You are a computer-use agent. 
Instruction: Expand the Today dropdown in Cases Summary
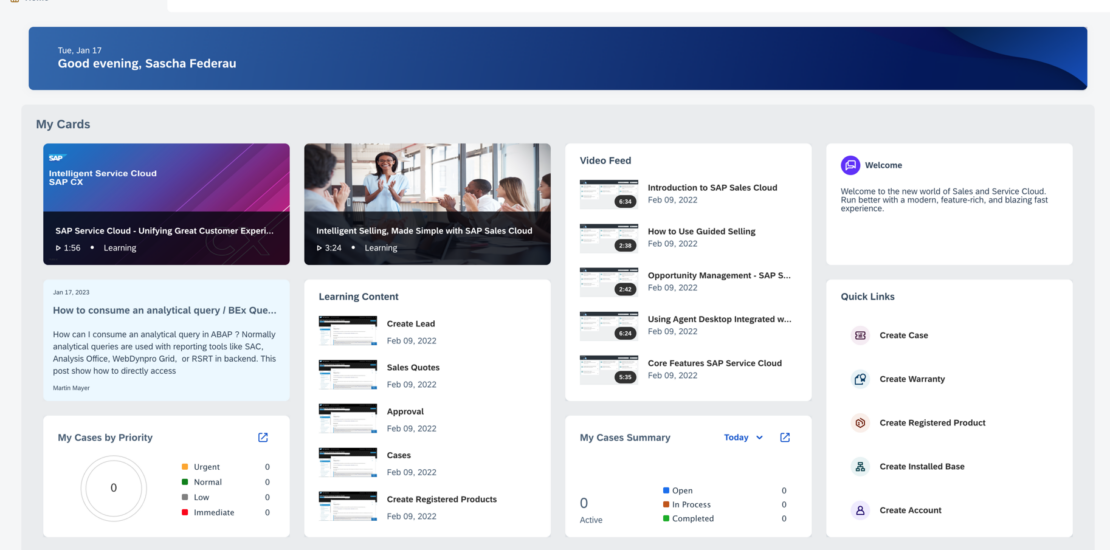743,438
